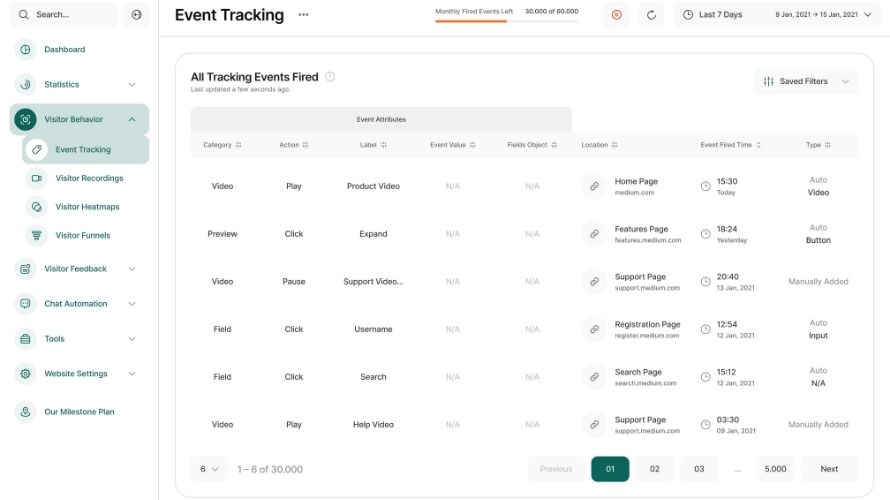Screen dimensions: 890x500
Task: Go to the Next page
Action: [x=829, y=469]
